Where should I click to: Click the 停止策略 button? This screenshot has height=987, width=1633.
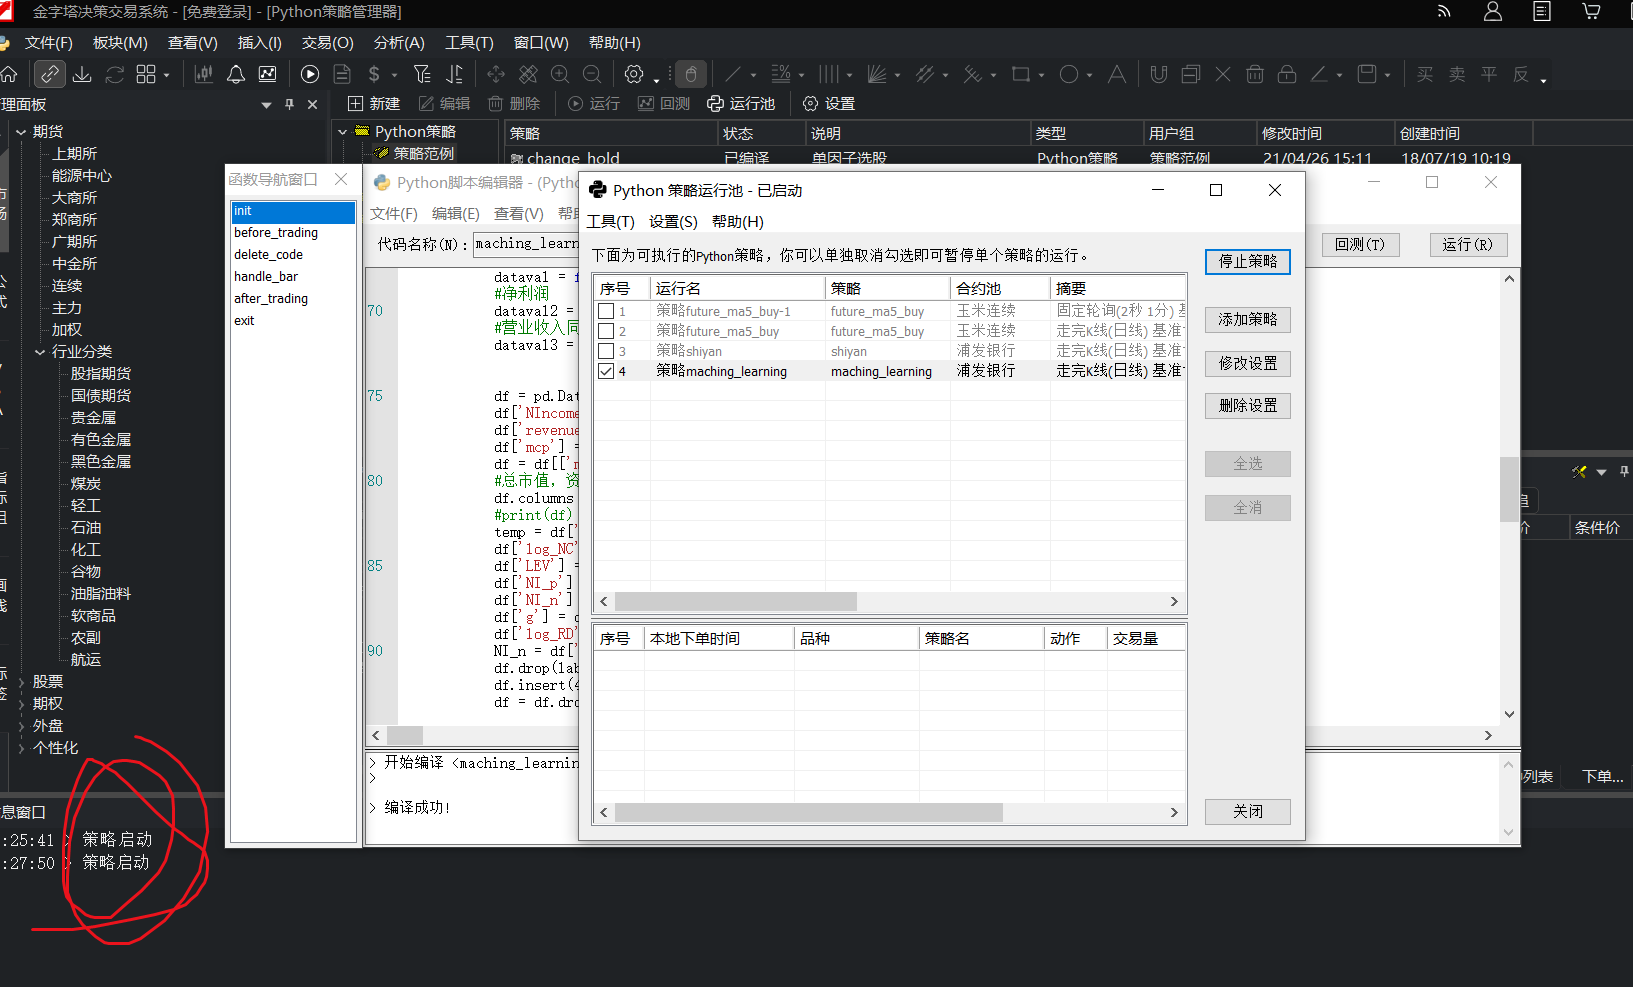pyautogui.click(x=1248, y=262)
